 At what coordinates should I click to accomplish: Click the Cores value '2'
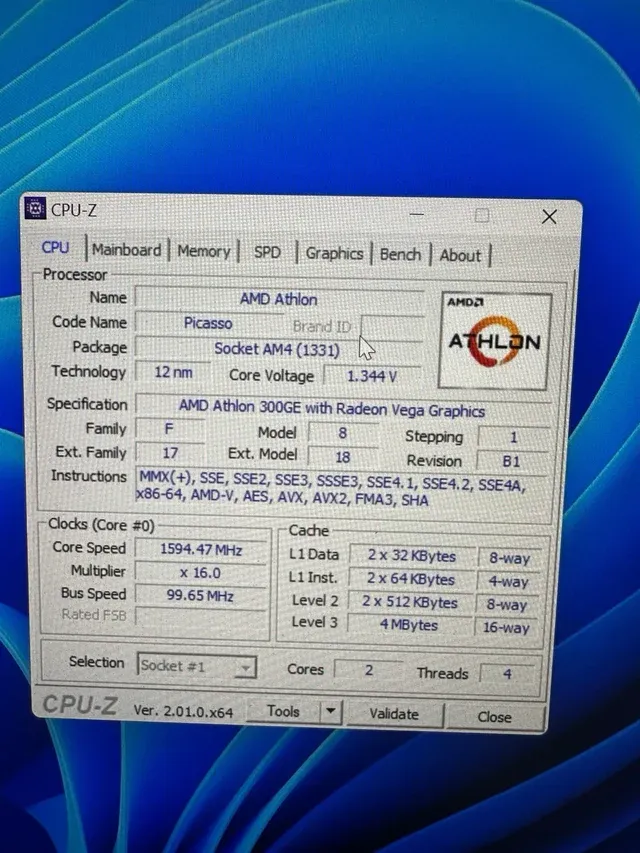coord(369,670)
